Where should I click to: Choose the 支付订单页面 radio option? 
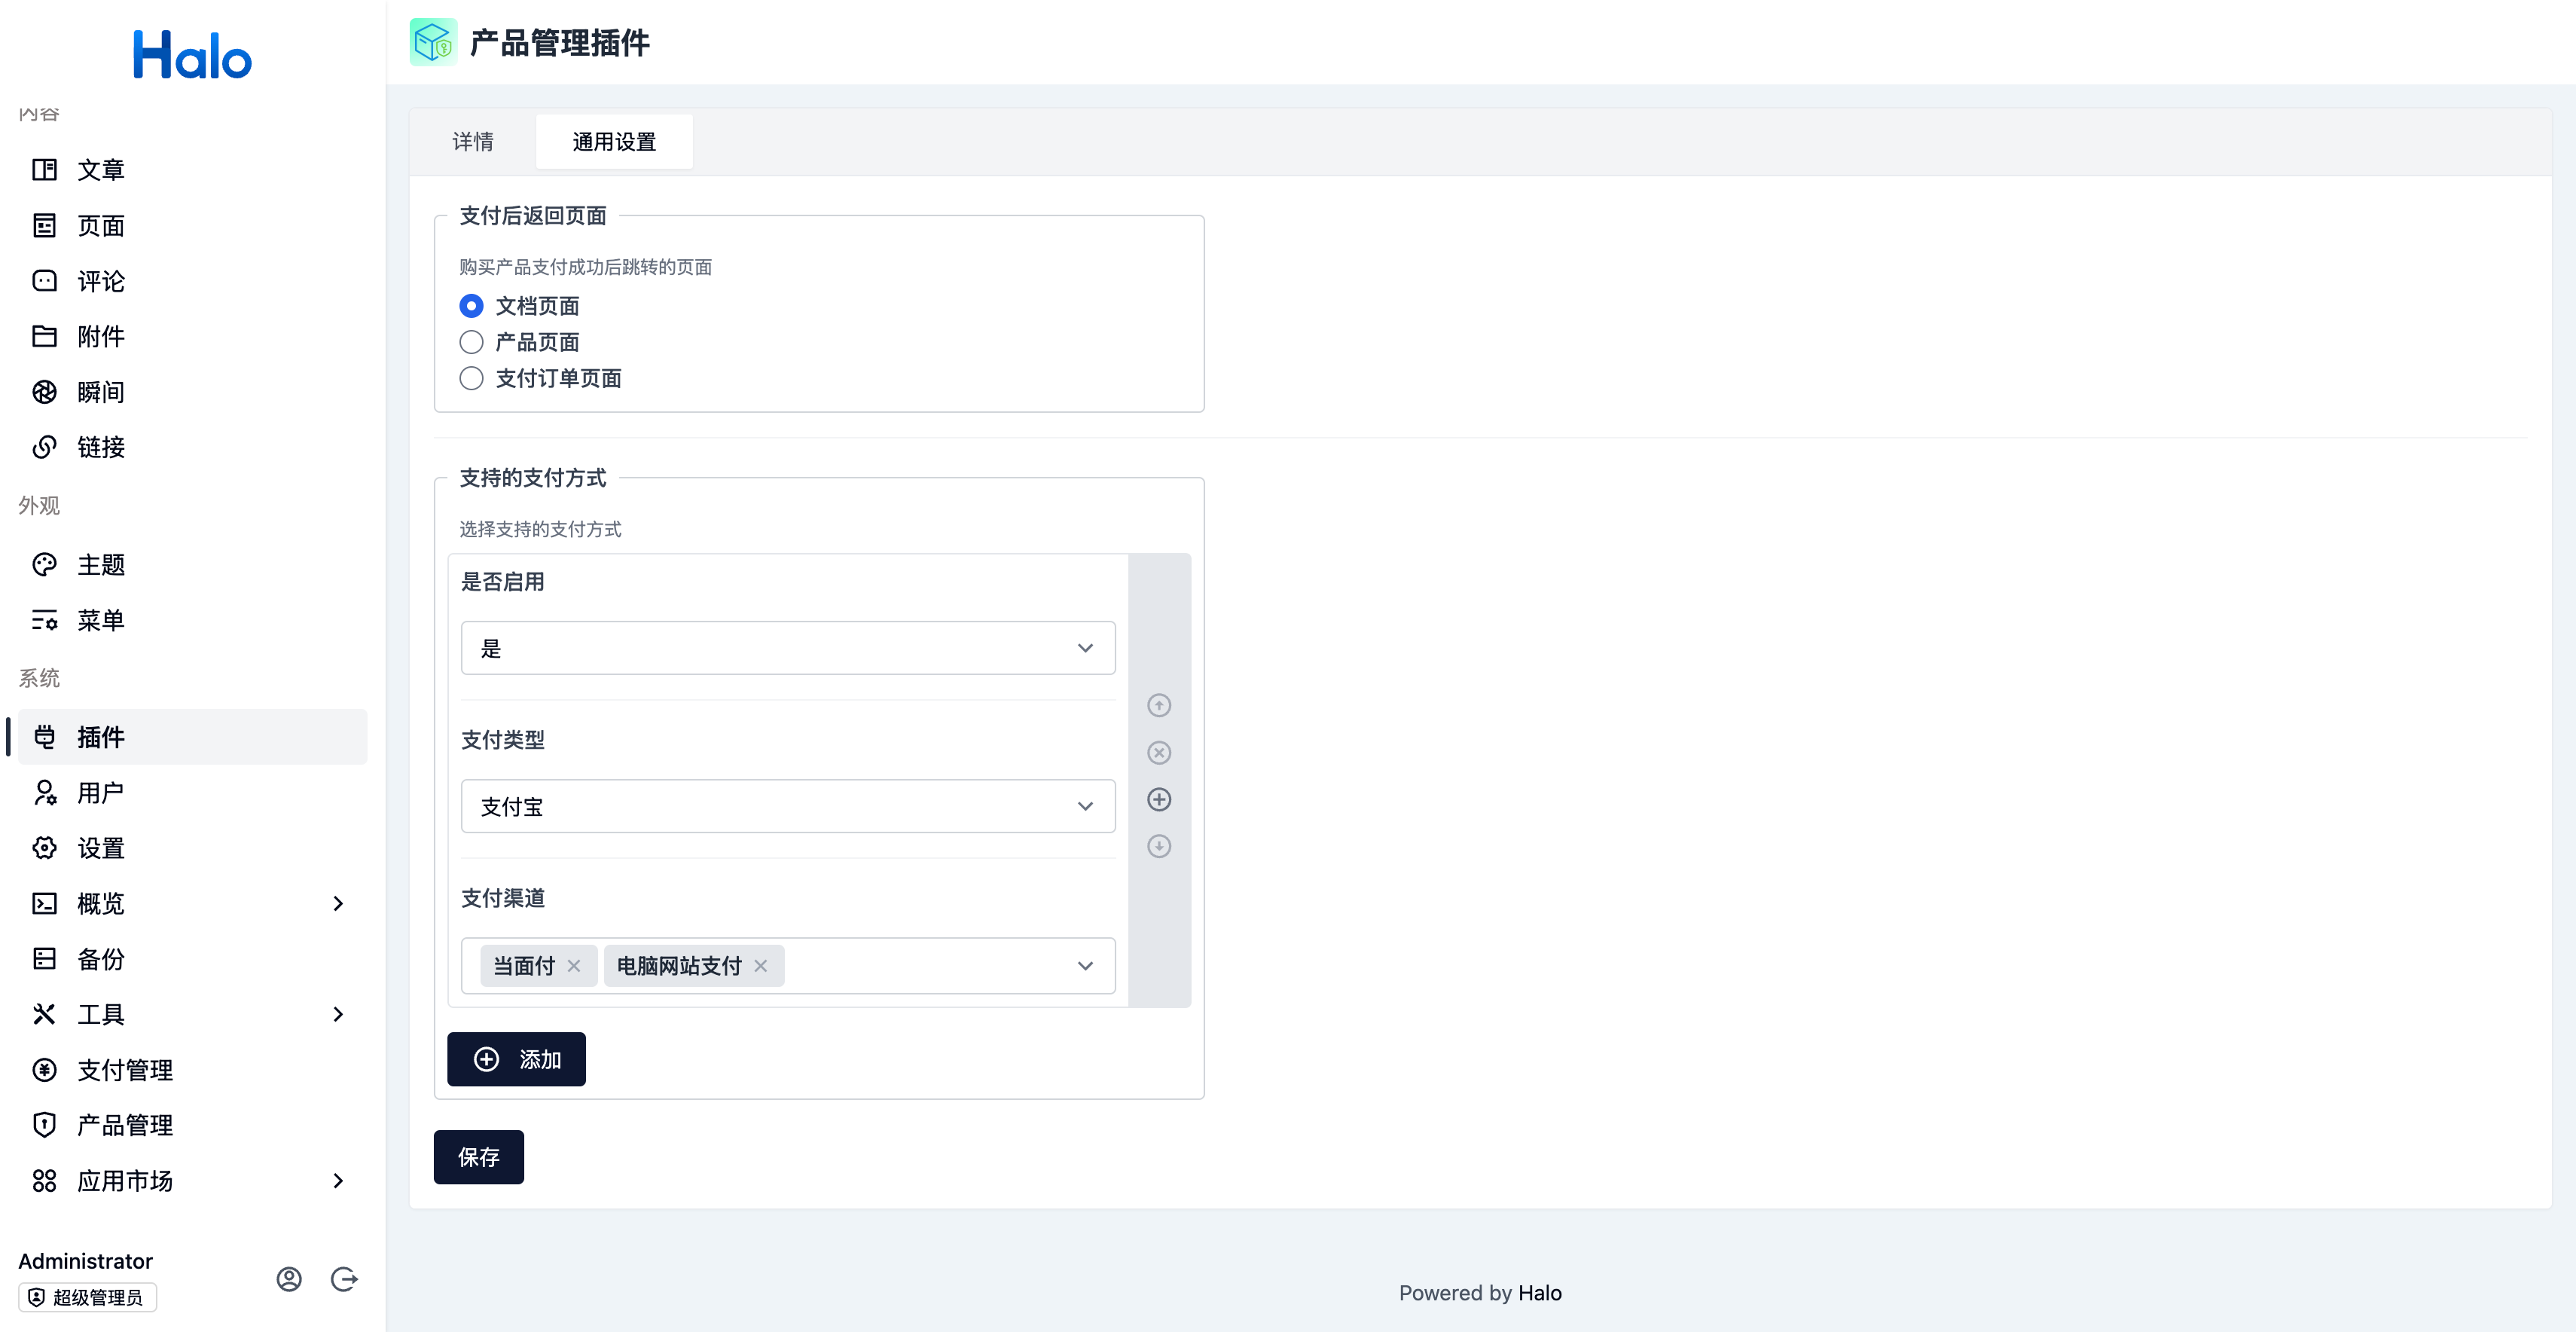[471, 378]
